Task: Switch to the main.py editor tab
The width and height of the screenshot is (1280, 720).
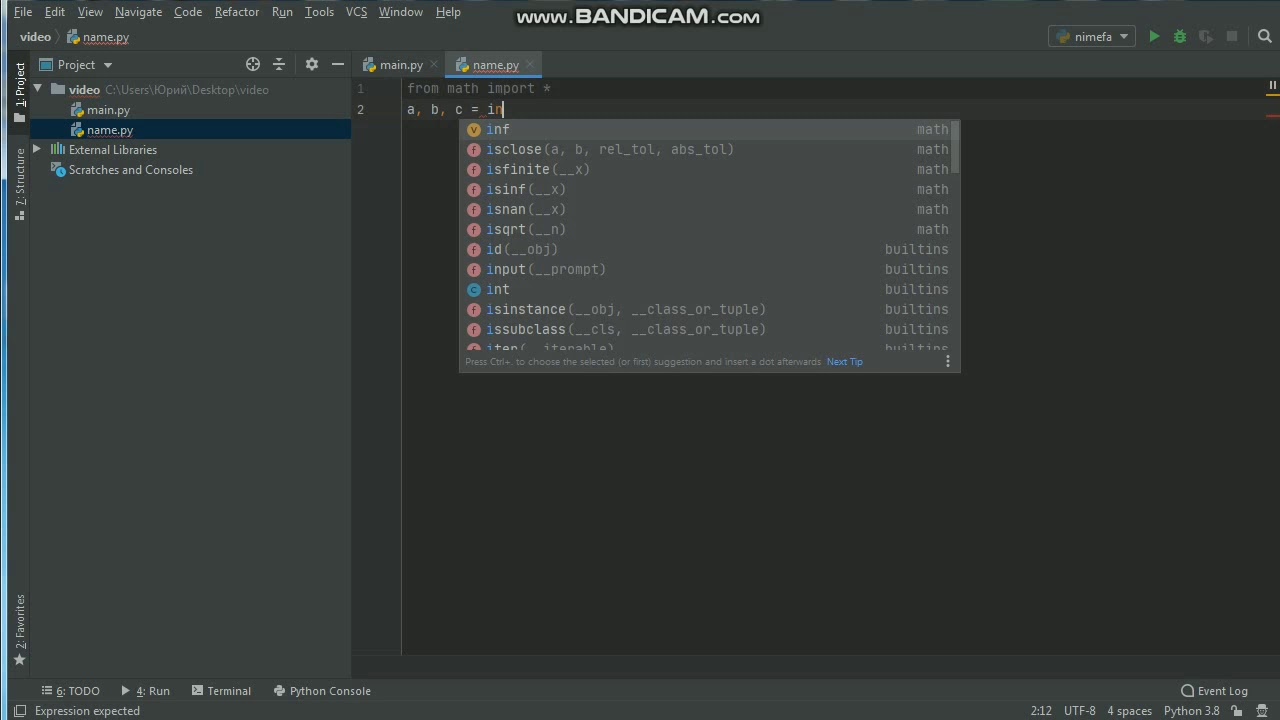Action: (400, 65)
